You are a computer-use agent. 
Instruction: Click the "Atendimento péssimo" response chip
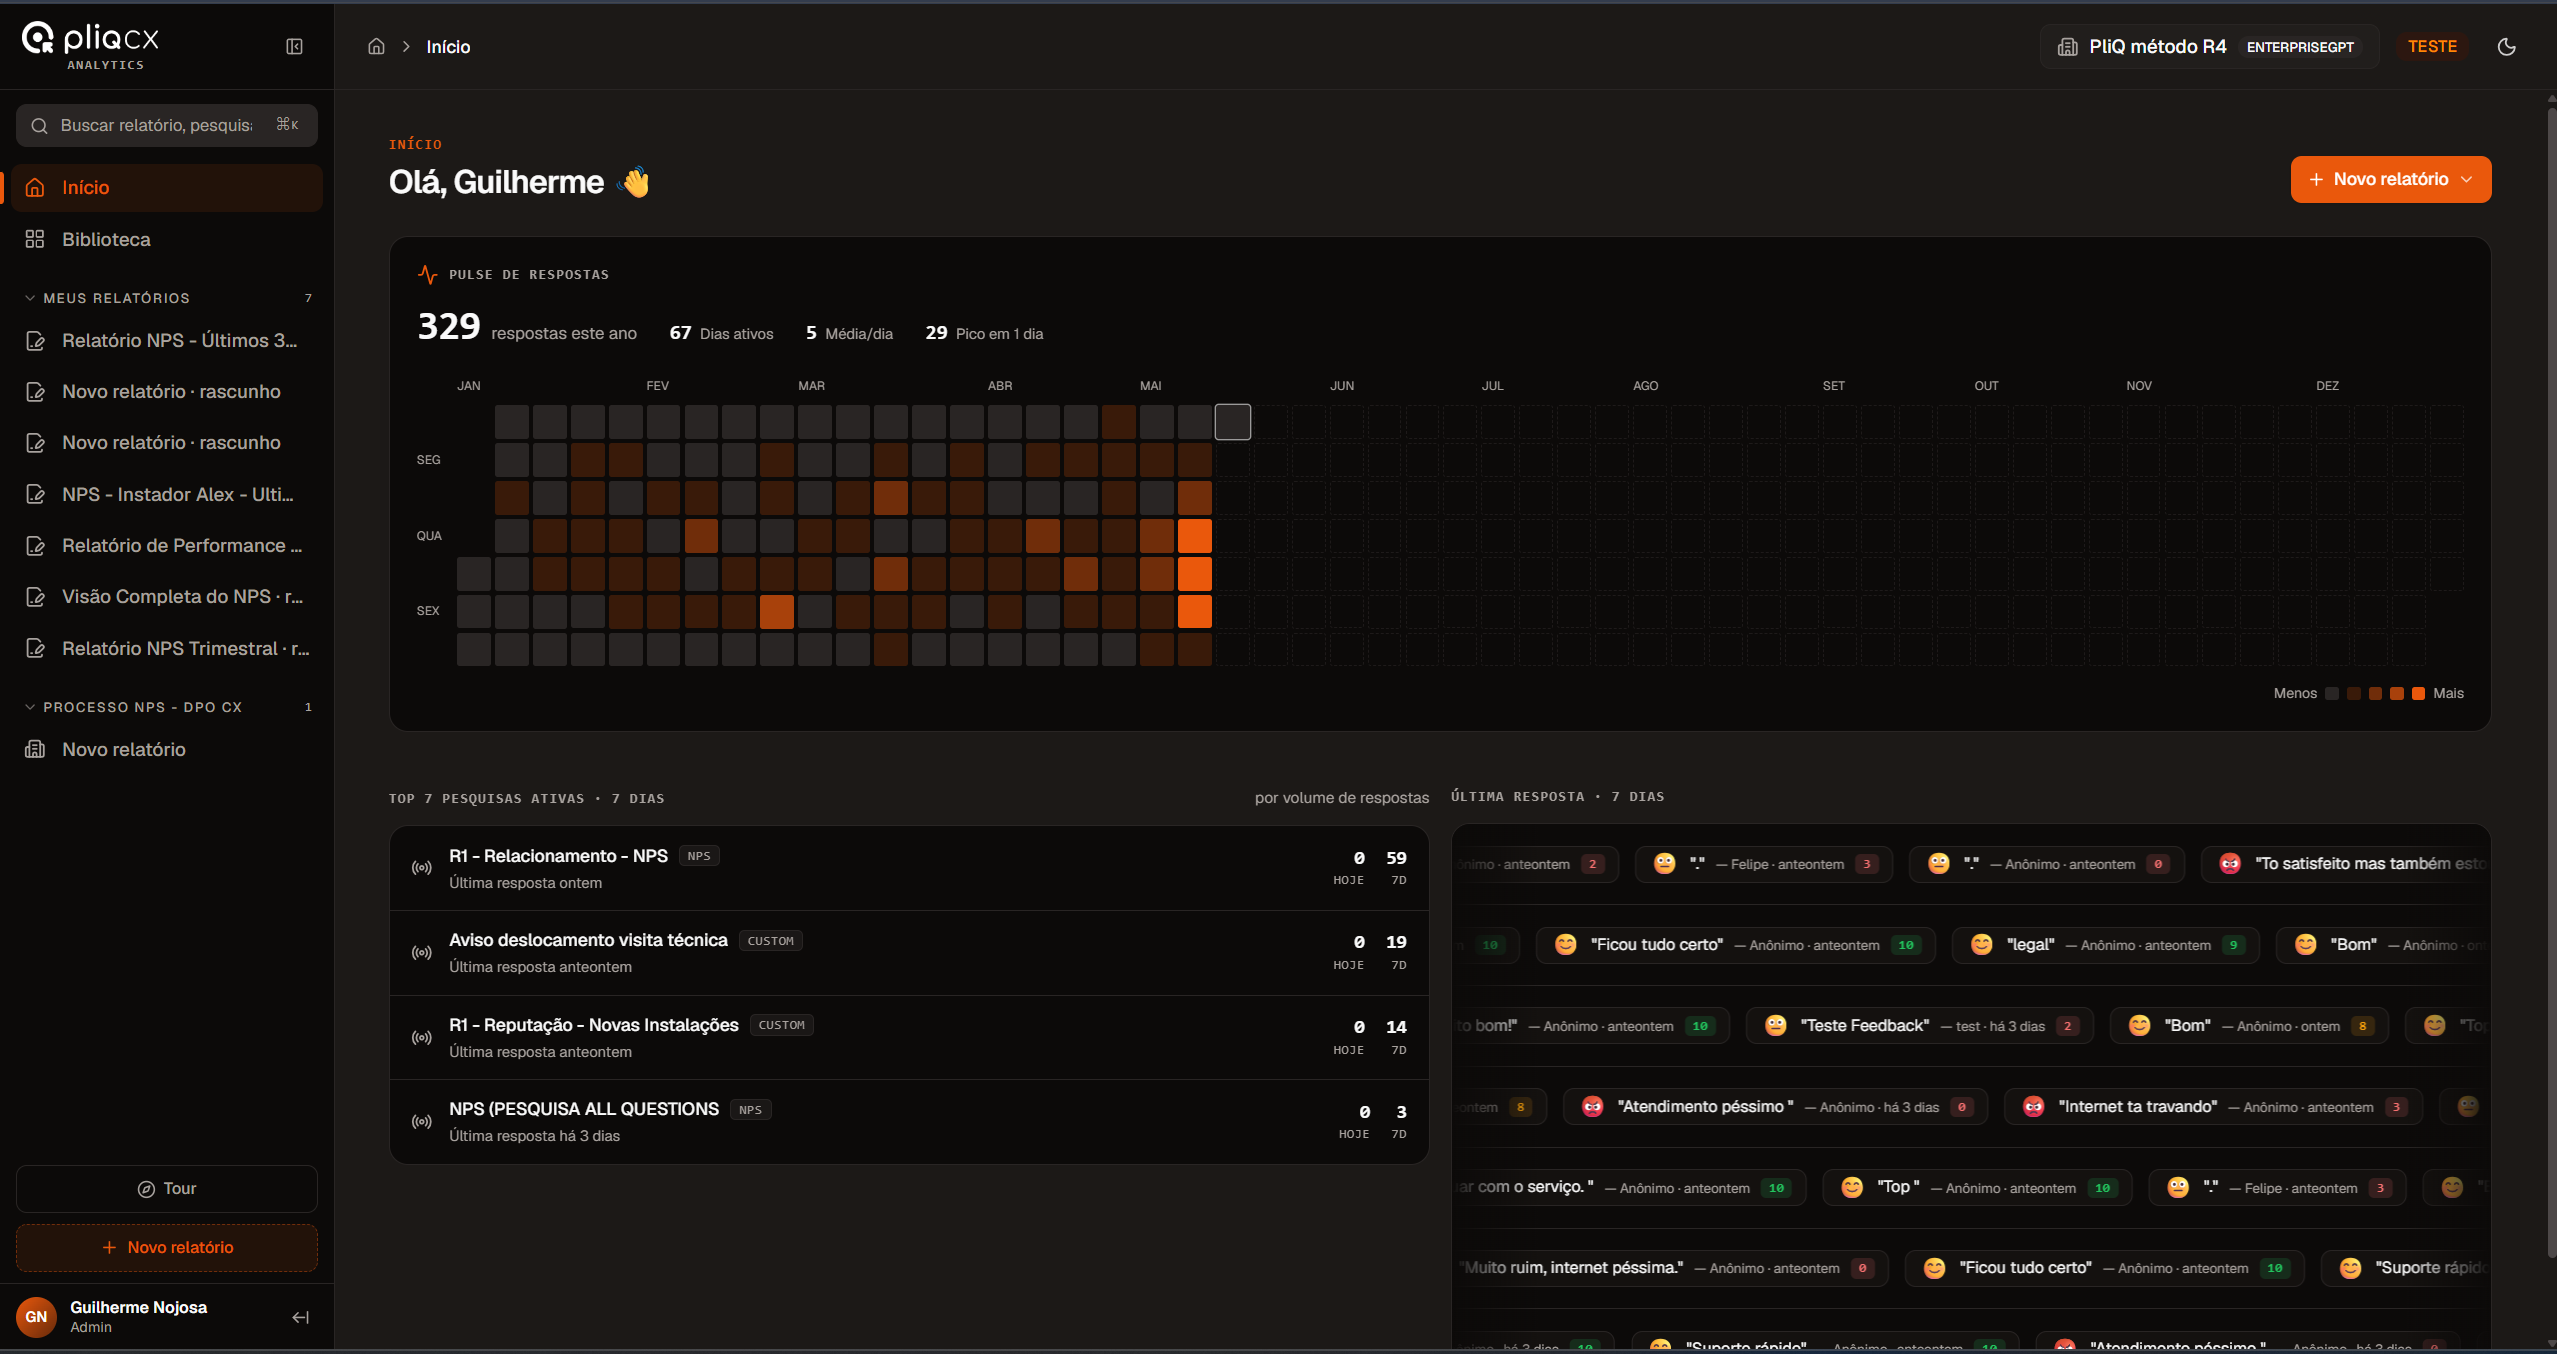click(1775, 1106)
